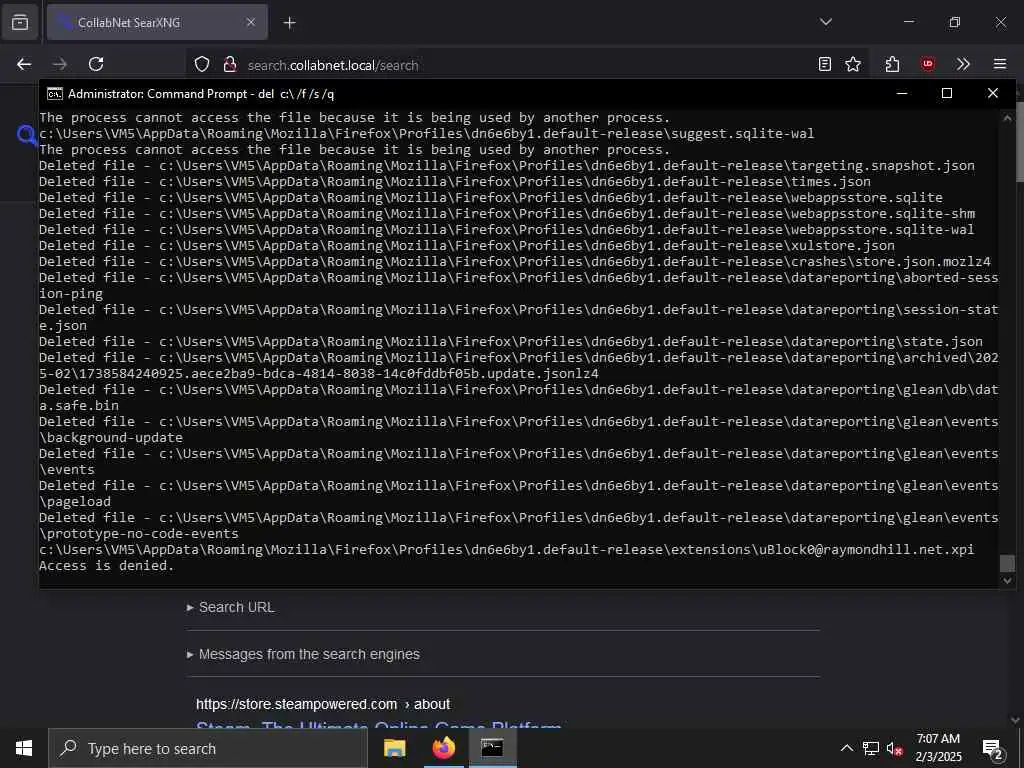Open the list all tabs dropdown
Viewport: 1024px width, 768px height.
click(825, 22)
